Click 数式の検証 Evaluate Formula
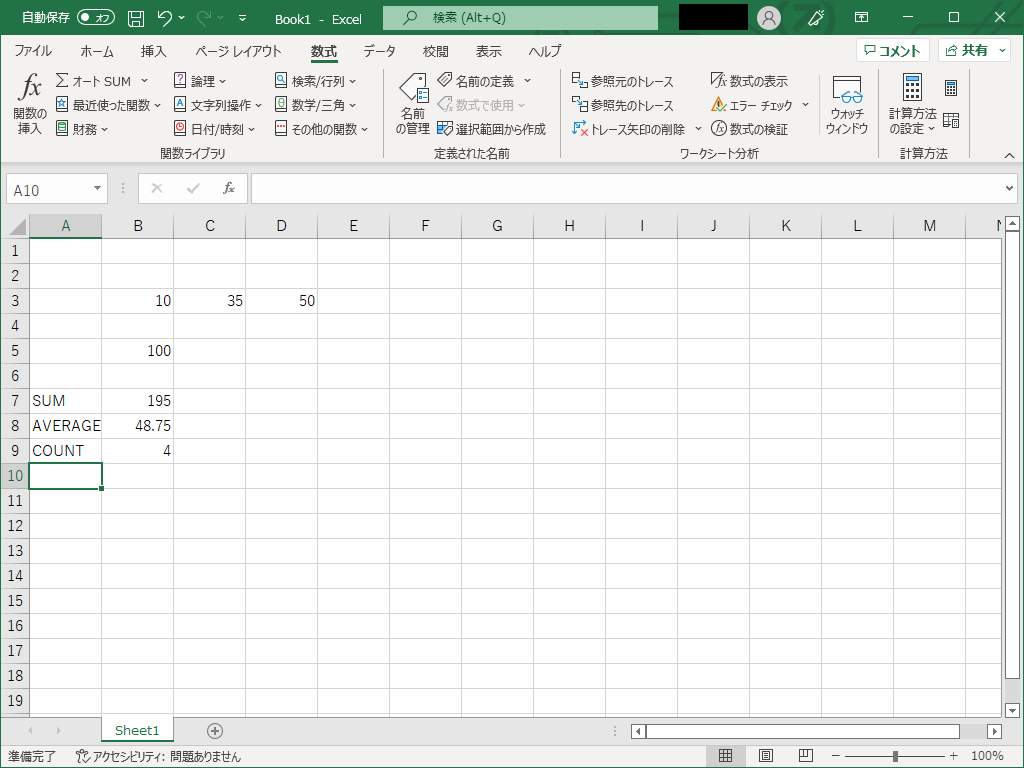The width and height of the screenshot is (1024, 768). pos(749,129)
